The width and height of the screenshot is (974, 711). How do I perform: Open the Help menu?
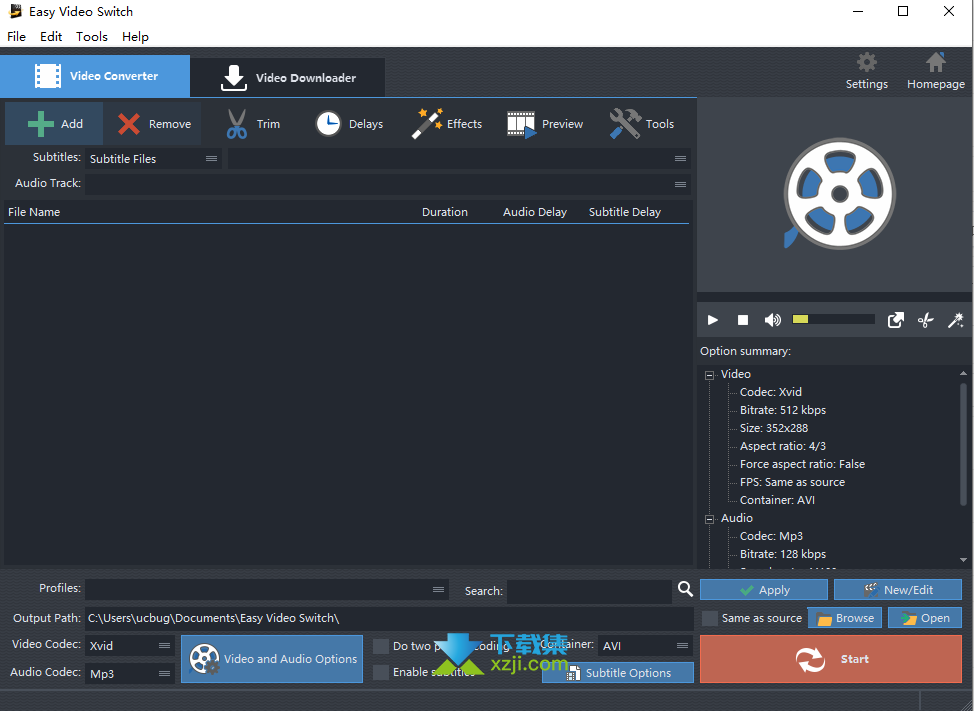tap(135, 37)
